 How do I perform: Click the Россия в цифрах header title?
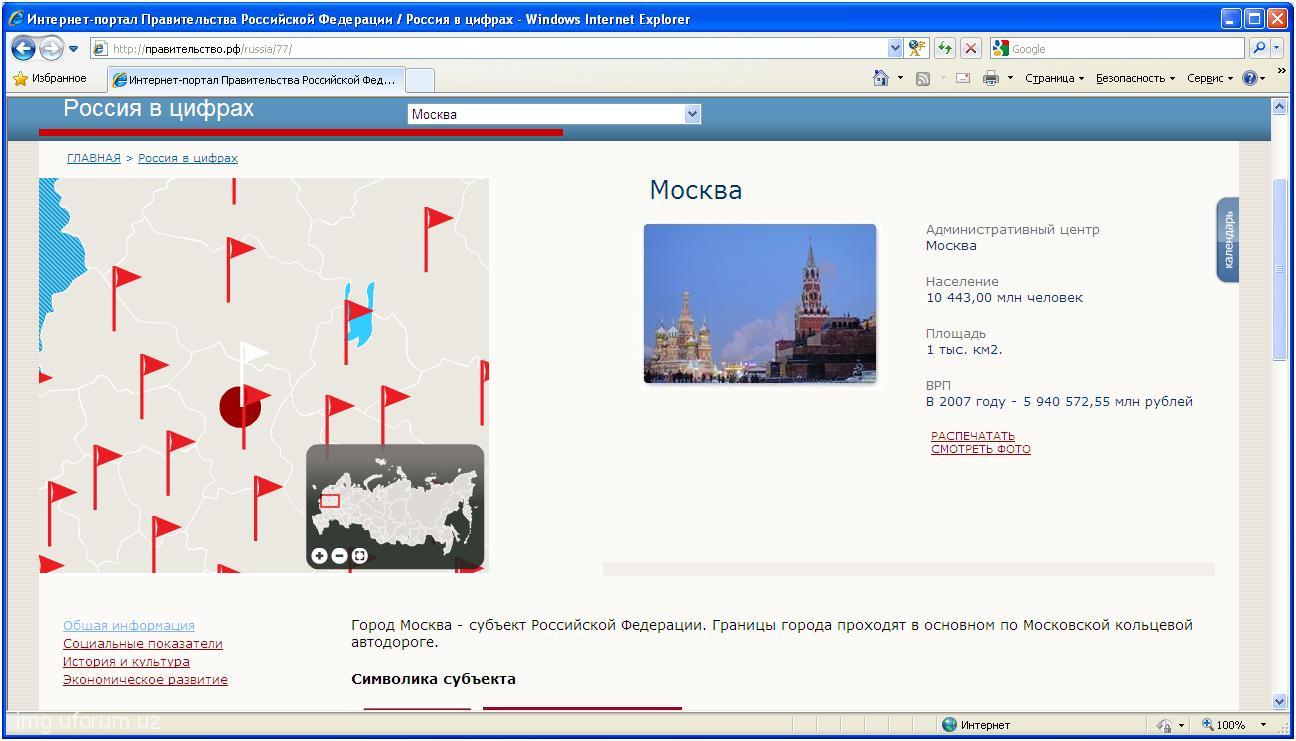159,109
